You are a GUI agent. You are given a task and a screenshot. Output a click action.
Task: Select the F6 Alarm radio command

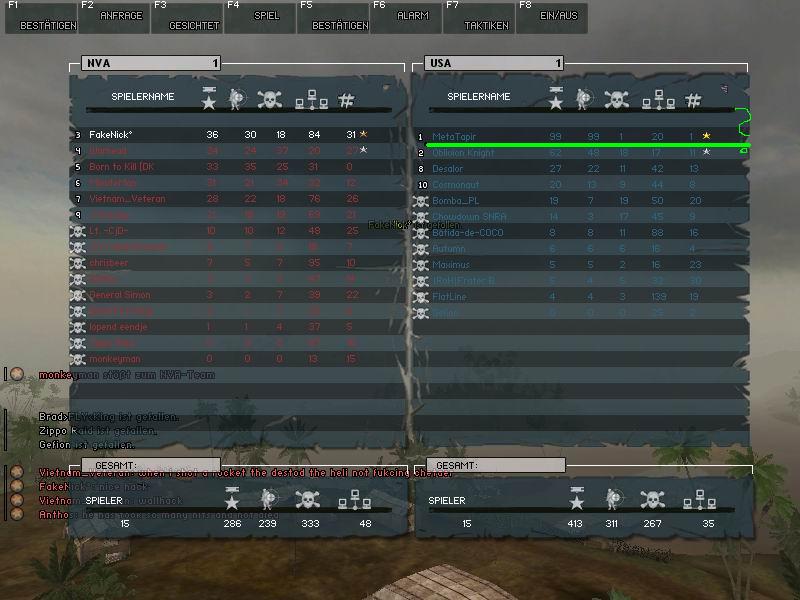click(x=404, y=18)
